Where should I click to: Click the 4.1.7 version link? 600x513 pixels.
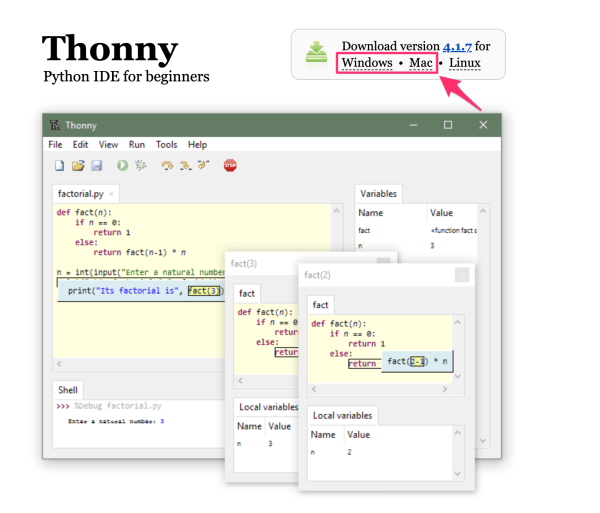coord(457,47)
